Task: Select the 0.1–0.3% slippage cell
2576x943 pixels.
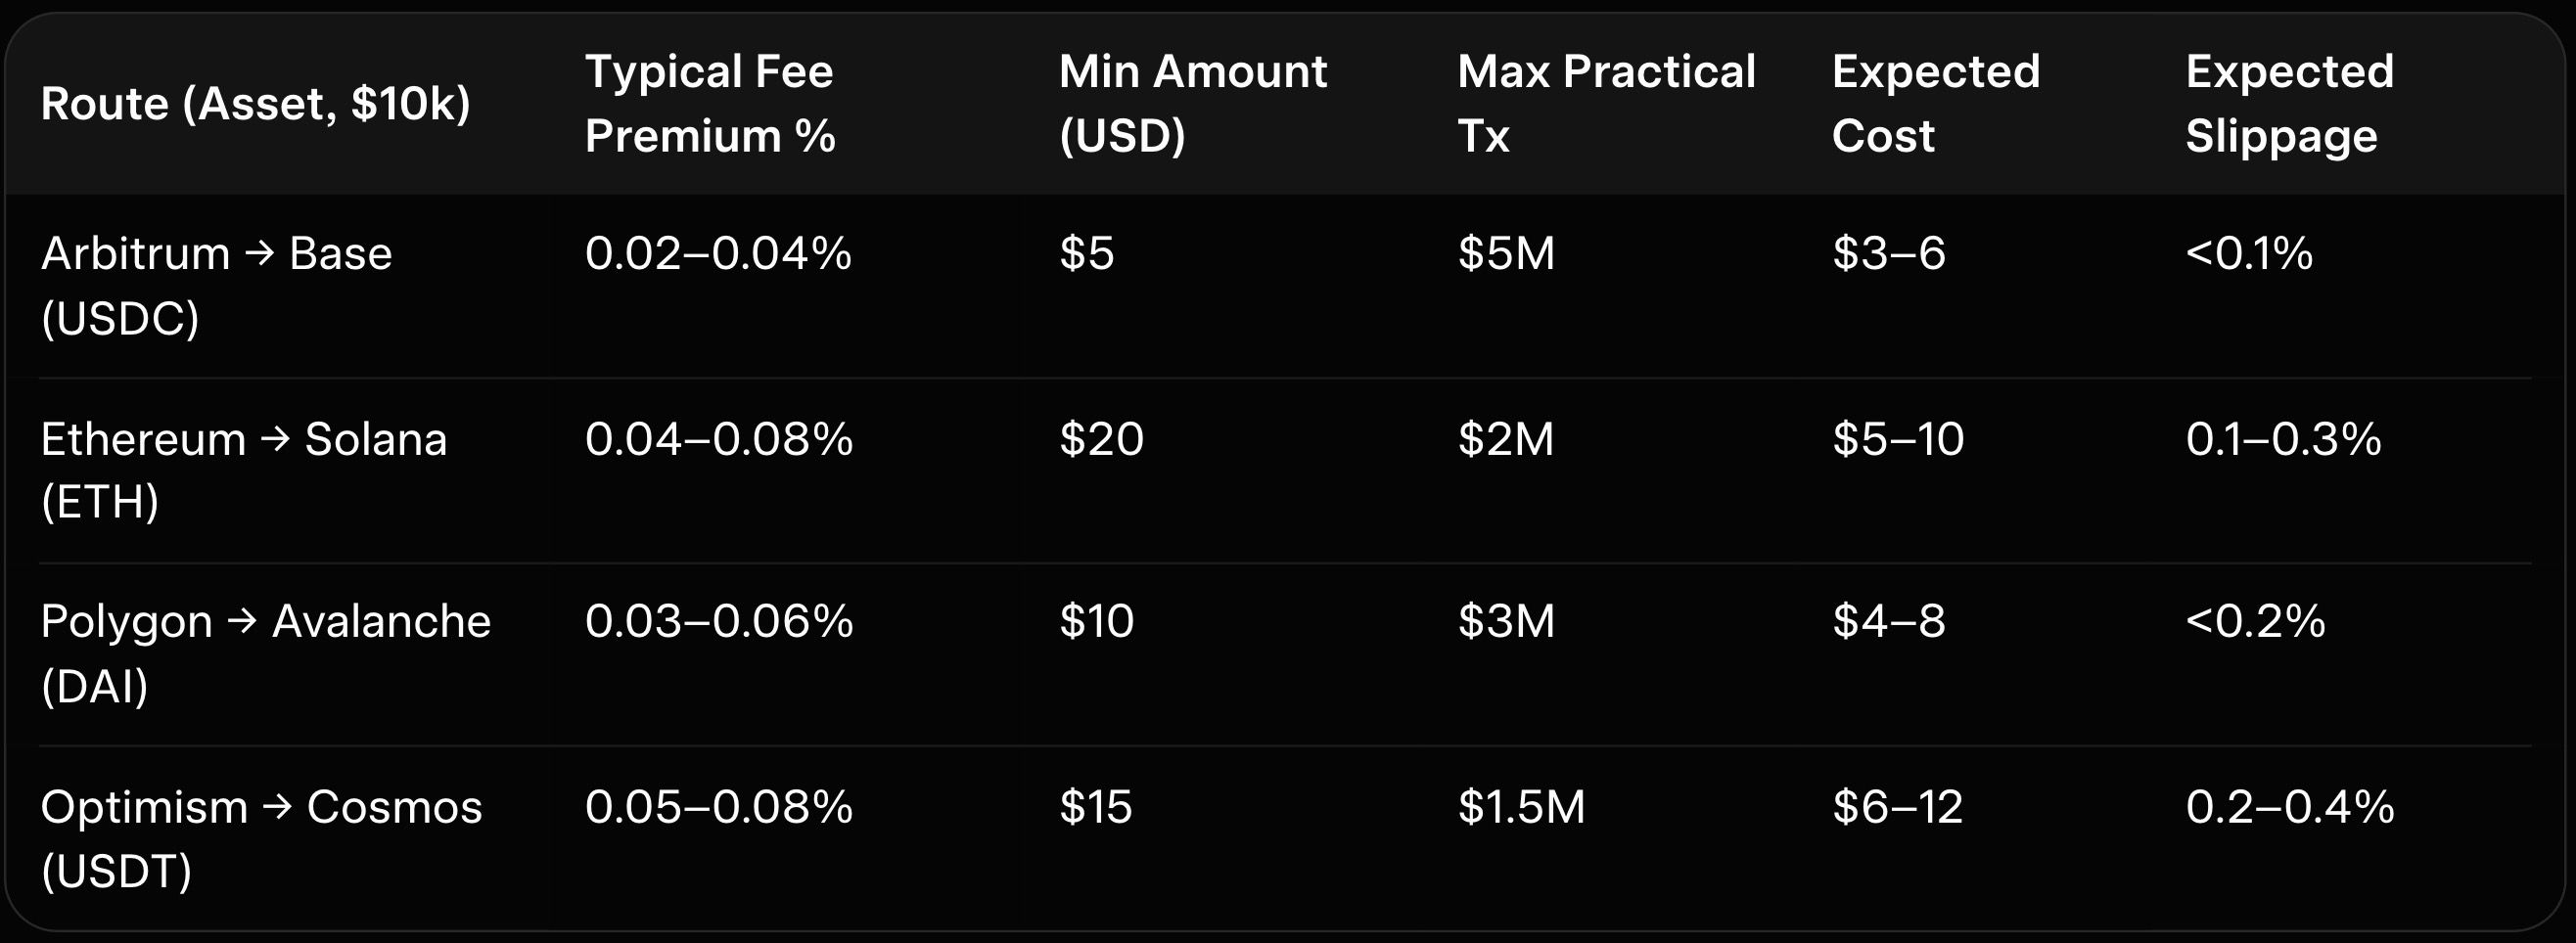Action: tap(2283, 440)
